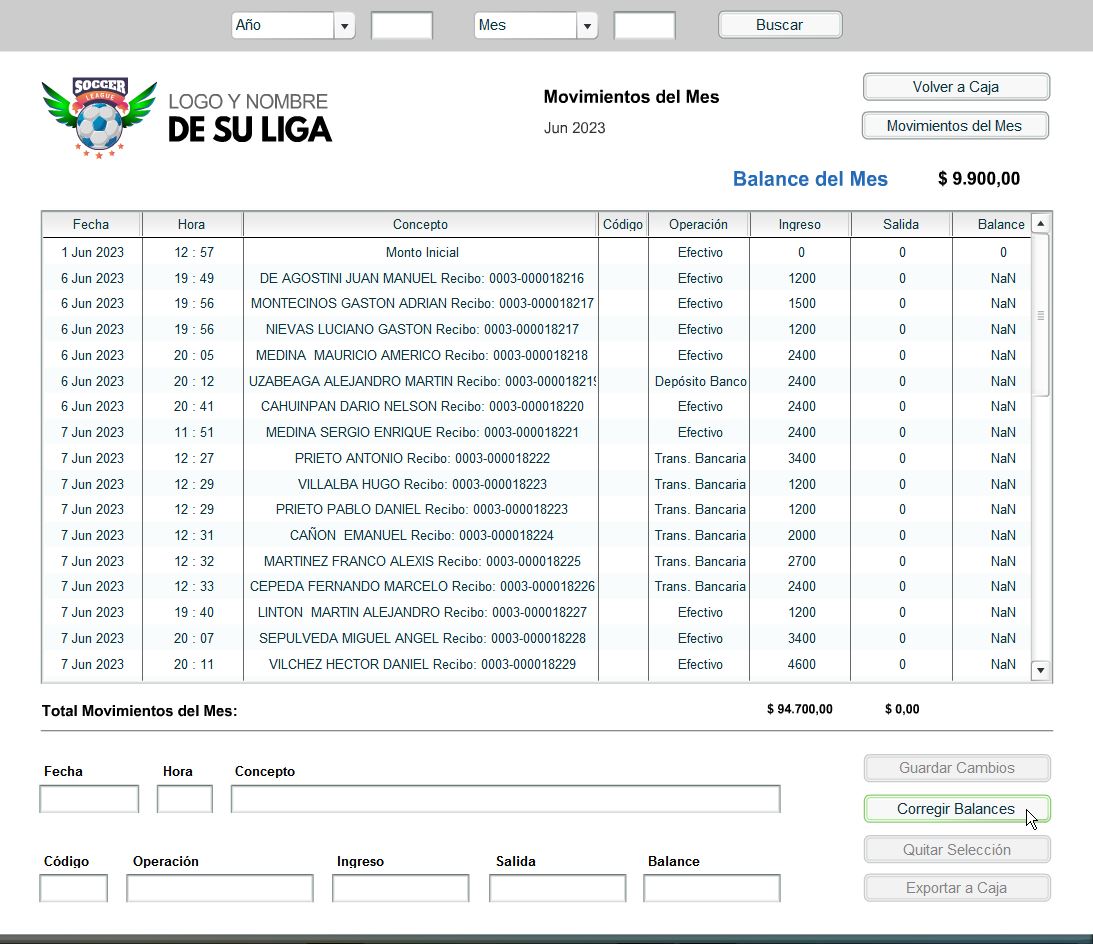Click the Código column header
1093x944 pixels.
622,224
